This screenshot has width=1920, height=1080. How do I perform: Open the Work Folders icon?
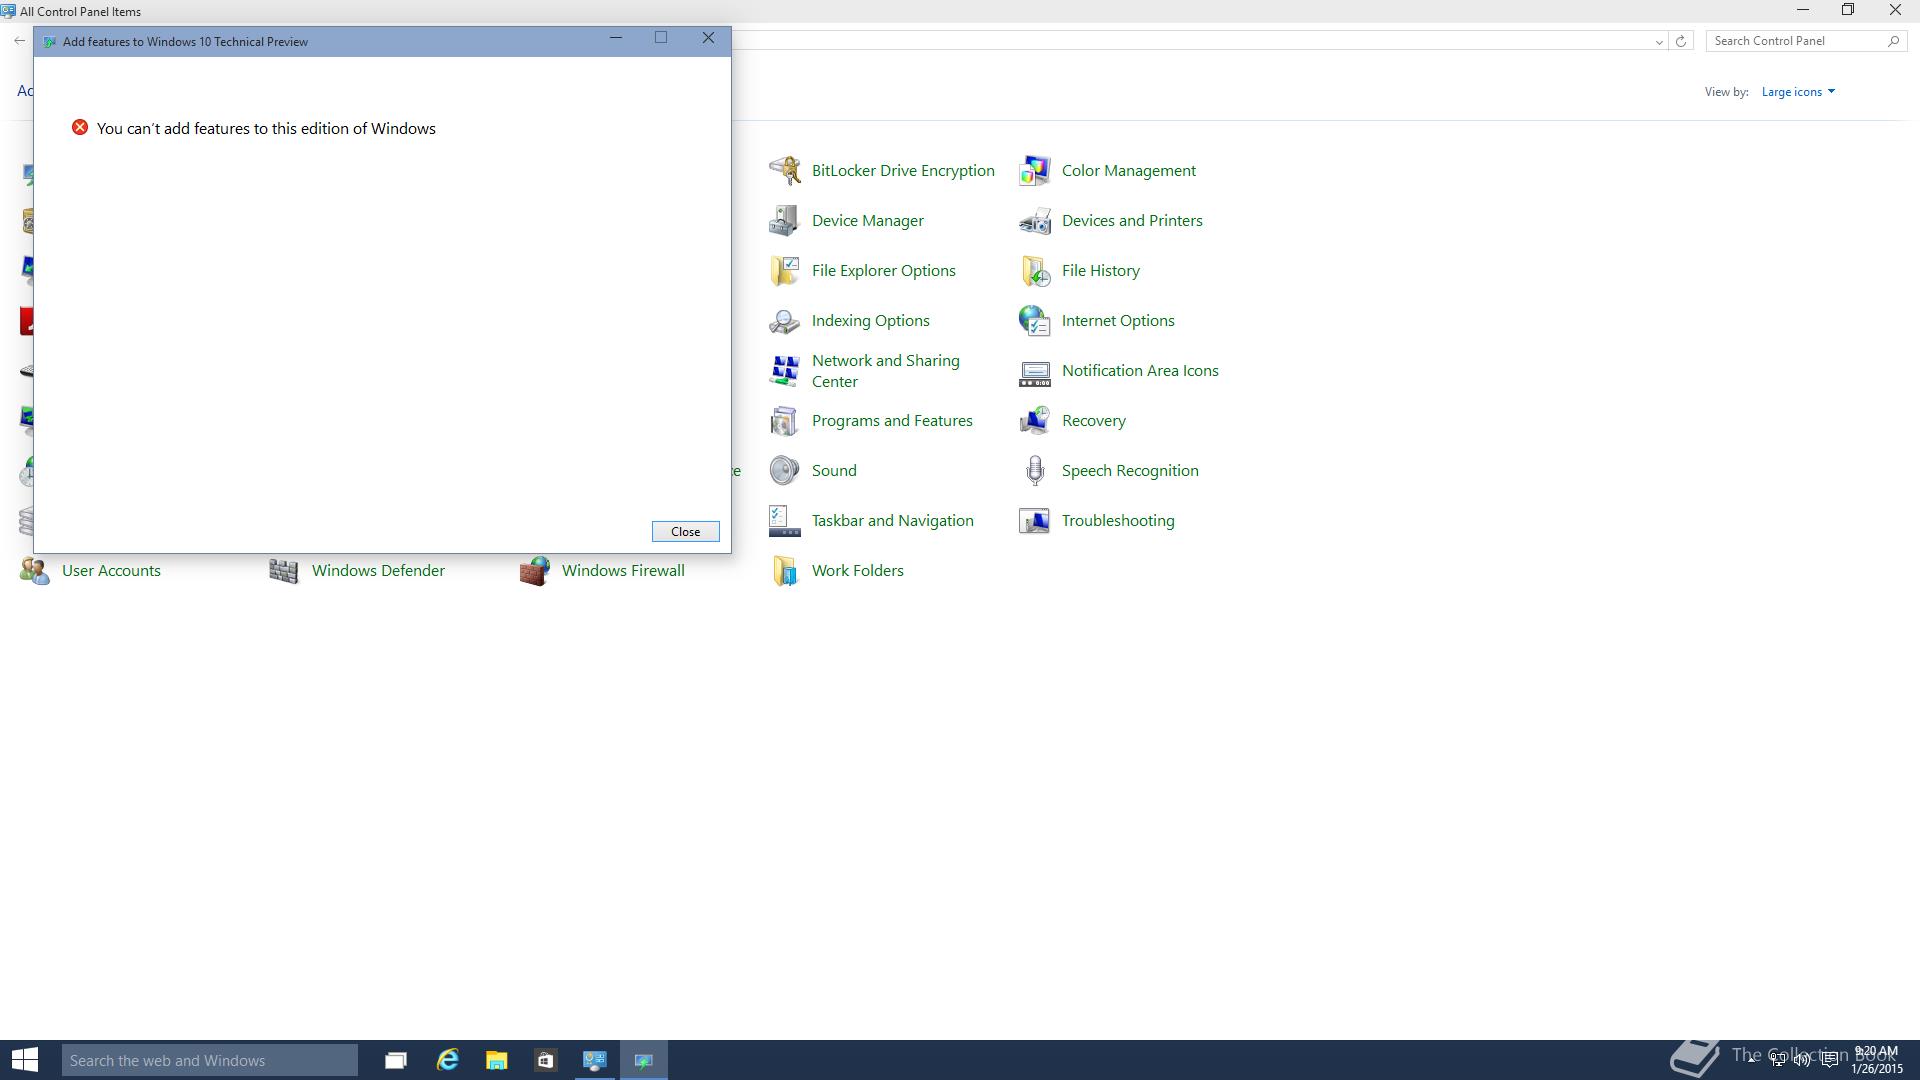[785, 571]
